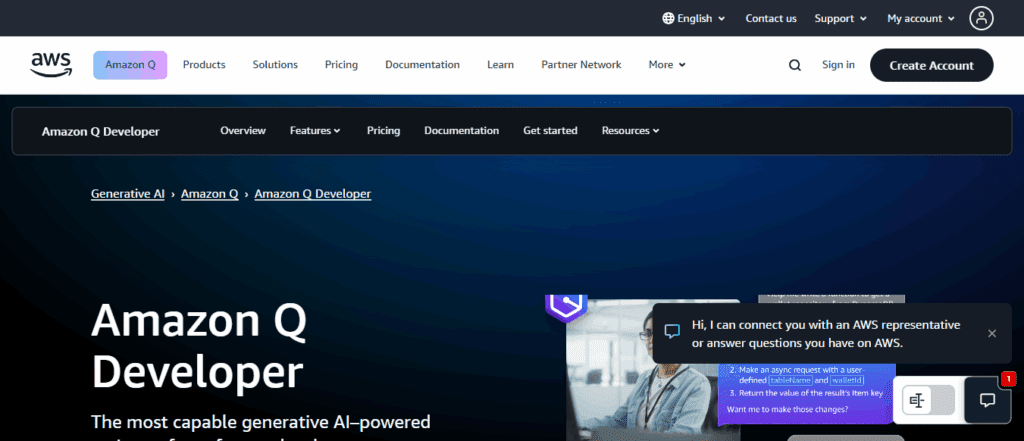Image resolution: width=1024 pixels, height=441 pixels.
Task: Open the chat bubble button with notification
Action: click(987, 400)
